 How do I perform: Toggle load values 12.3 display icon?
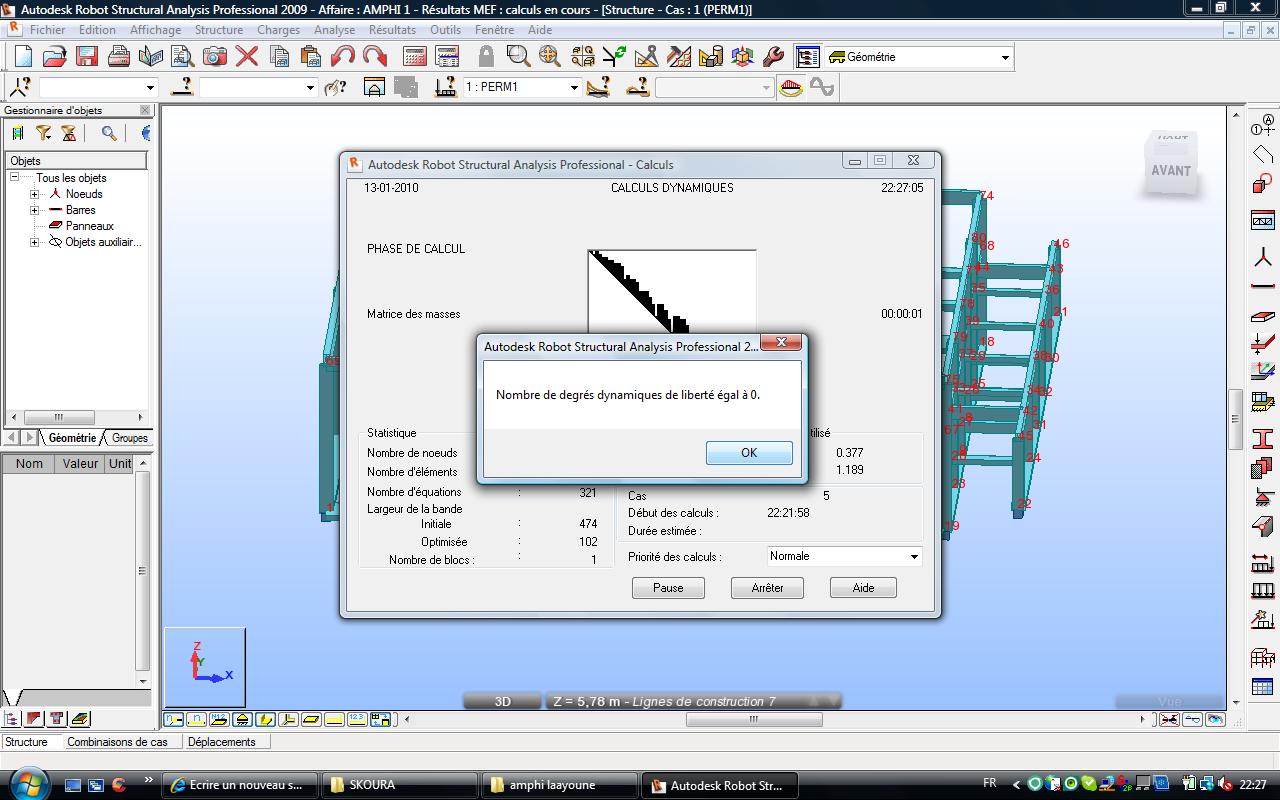[x=358, y=719]
